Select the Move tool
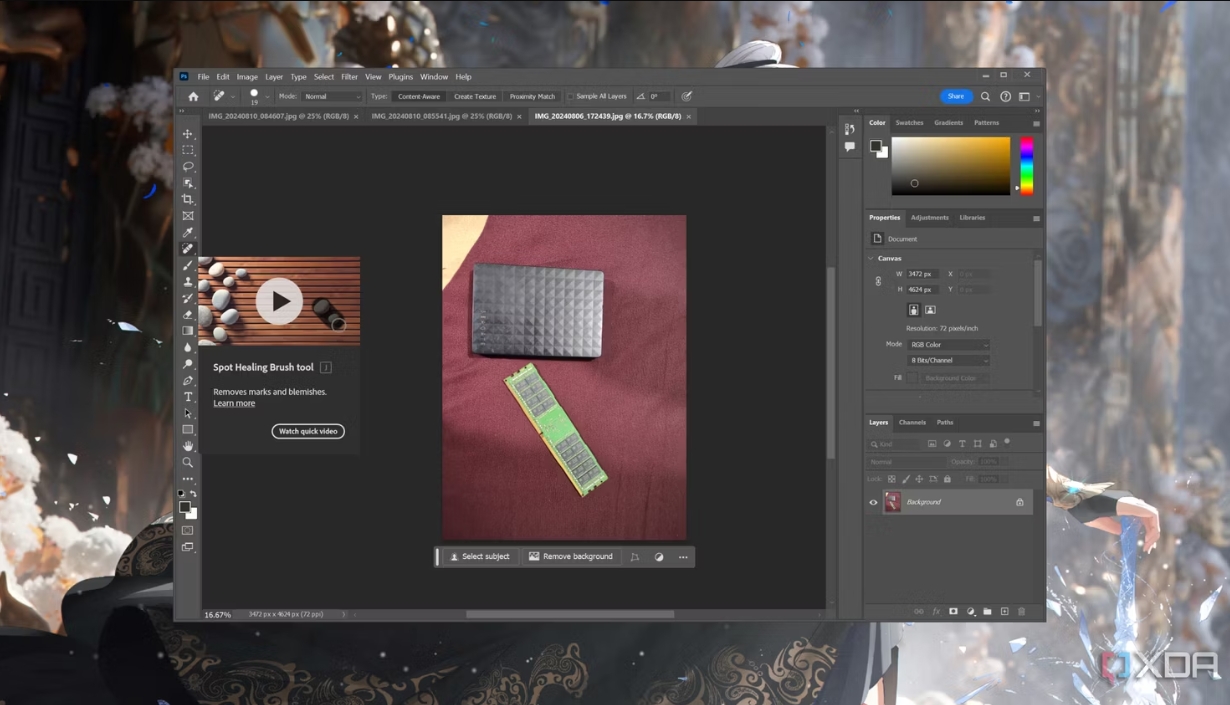The image size is (1230, 705). pos(187,134)
